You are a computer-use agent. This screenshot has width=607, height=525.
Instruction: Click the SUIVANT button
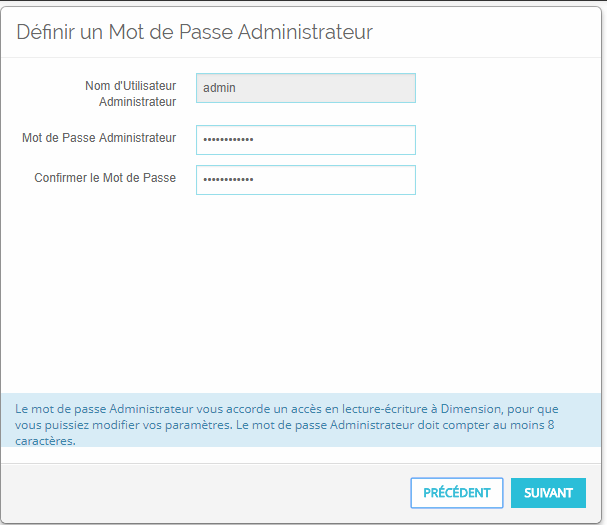click(x=548, y=493)
